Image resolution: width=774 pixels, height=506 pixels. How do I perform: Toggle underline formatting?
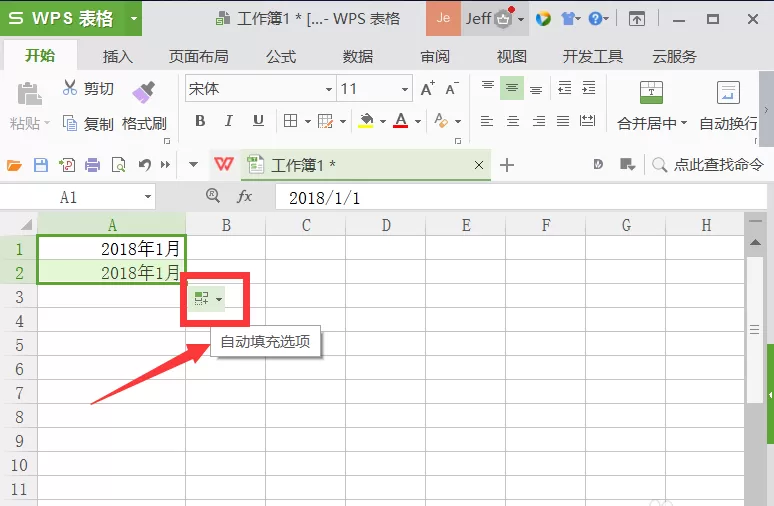[258, 121]
